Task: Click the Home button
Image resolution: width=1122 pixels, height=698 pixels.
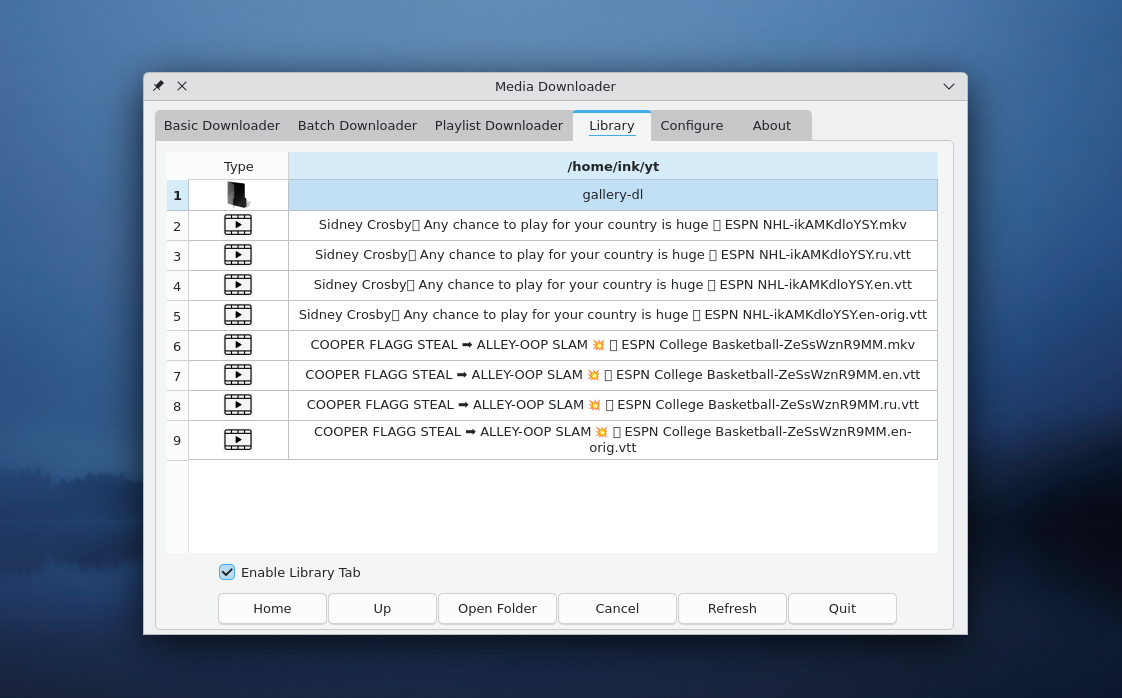Action: click(271, 608)
